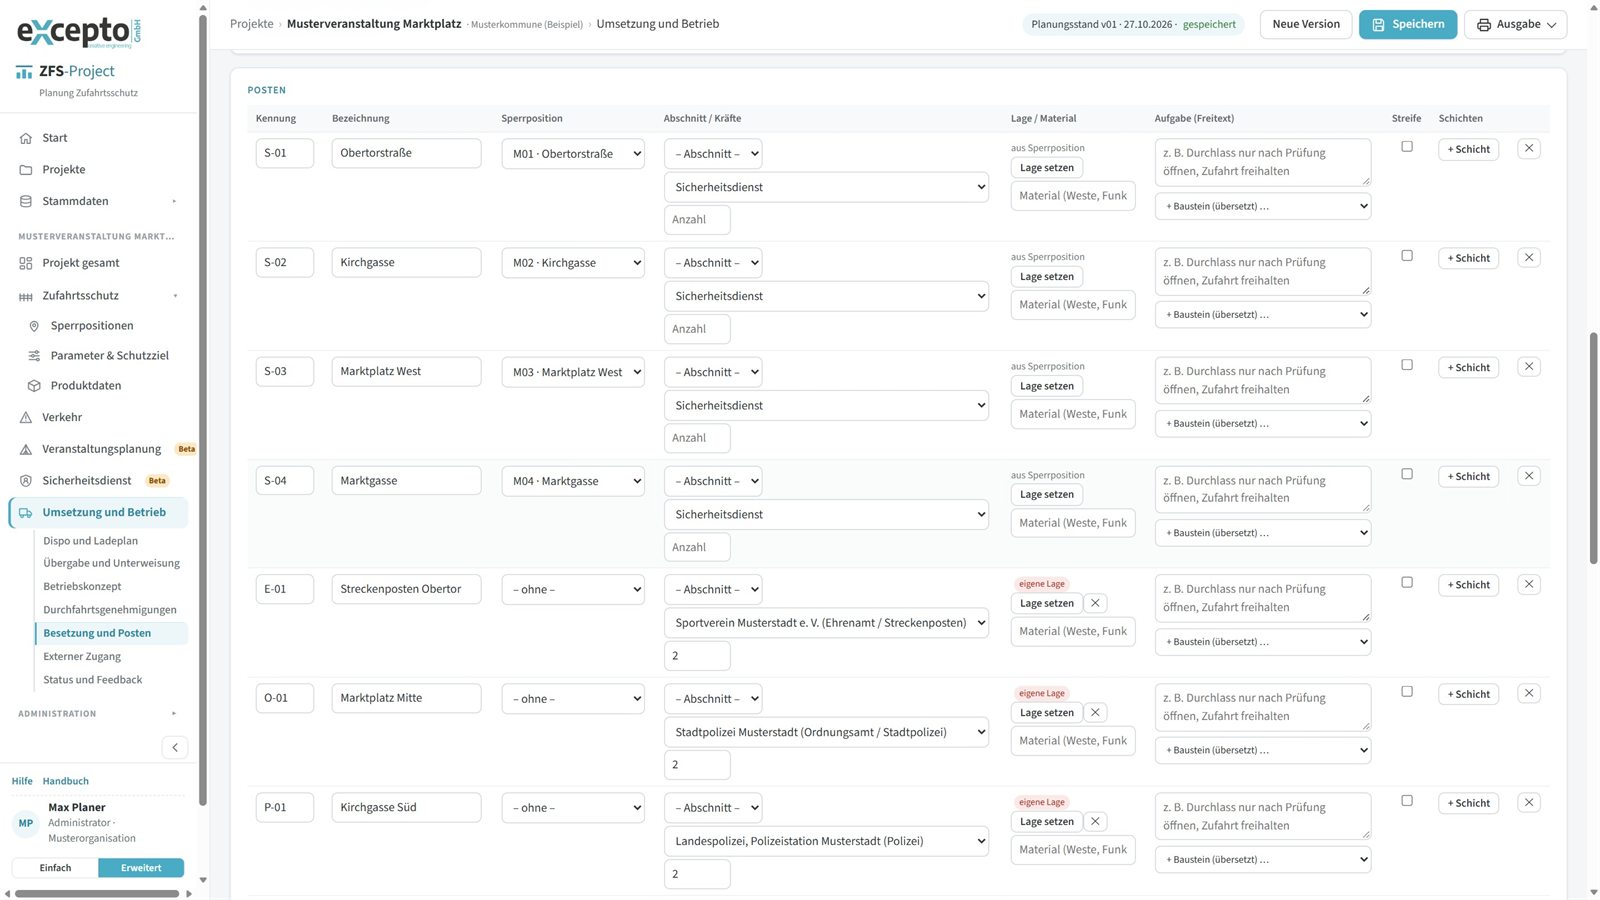The width and height of the screenshot is (1600, 900).
Task: Click the Umsetzung und Betrieb truck icon
Action: pyautogui.click(x=26, y=513)
